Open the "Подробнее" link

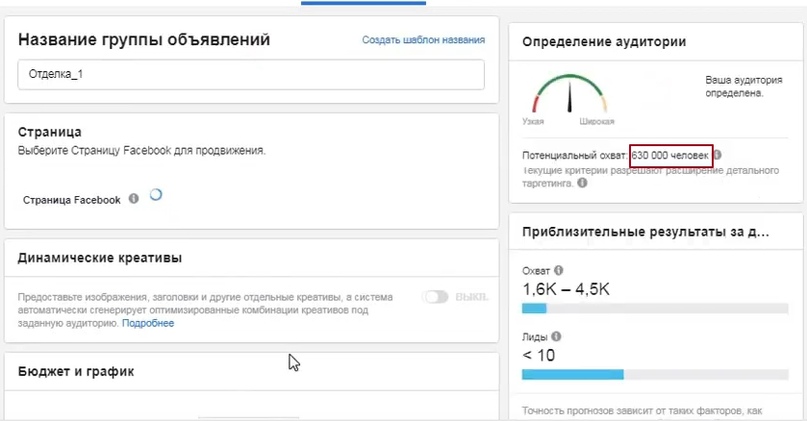point(148,323)
